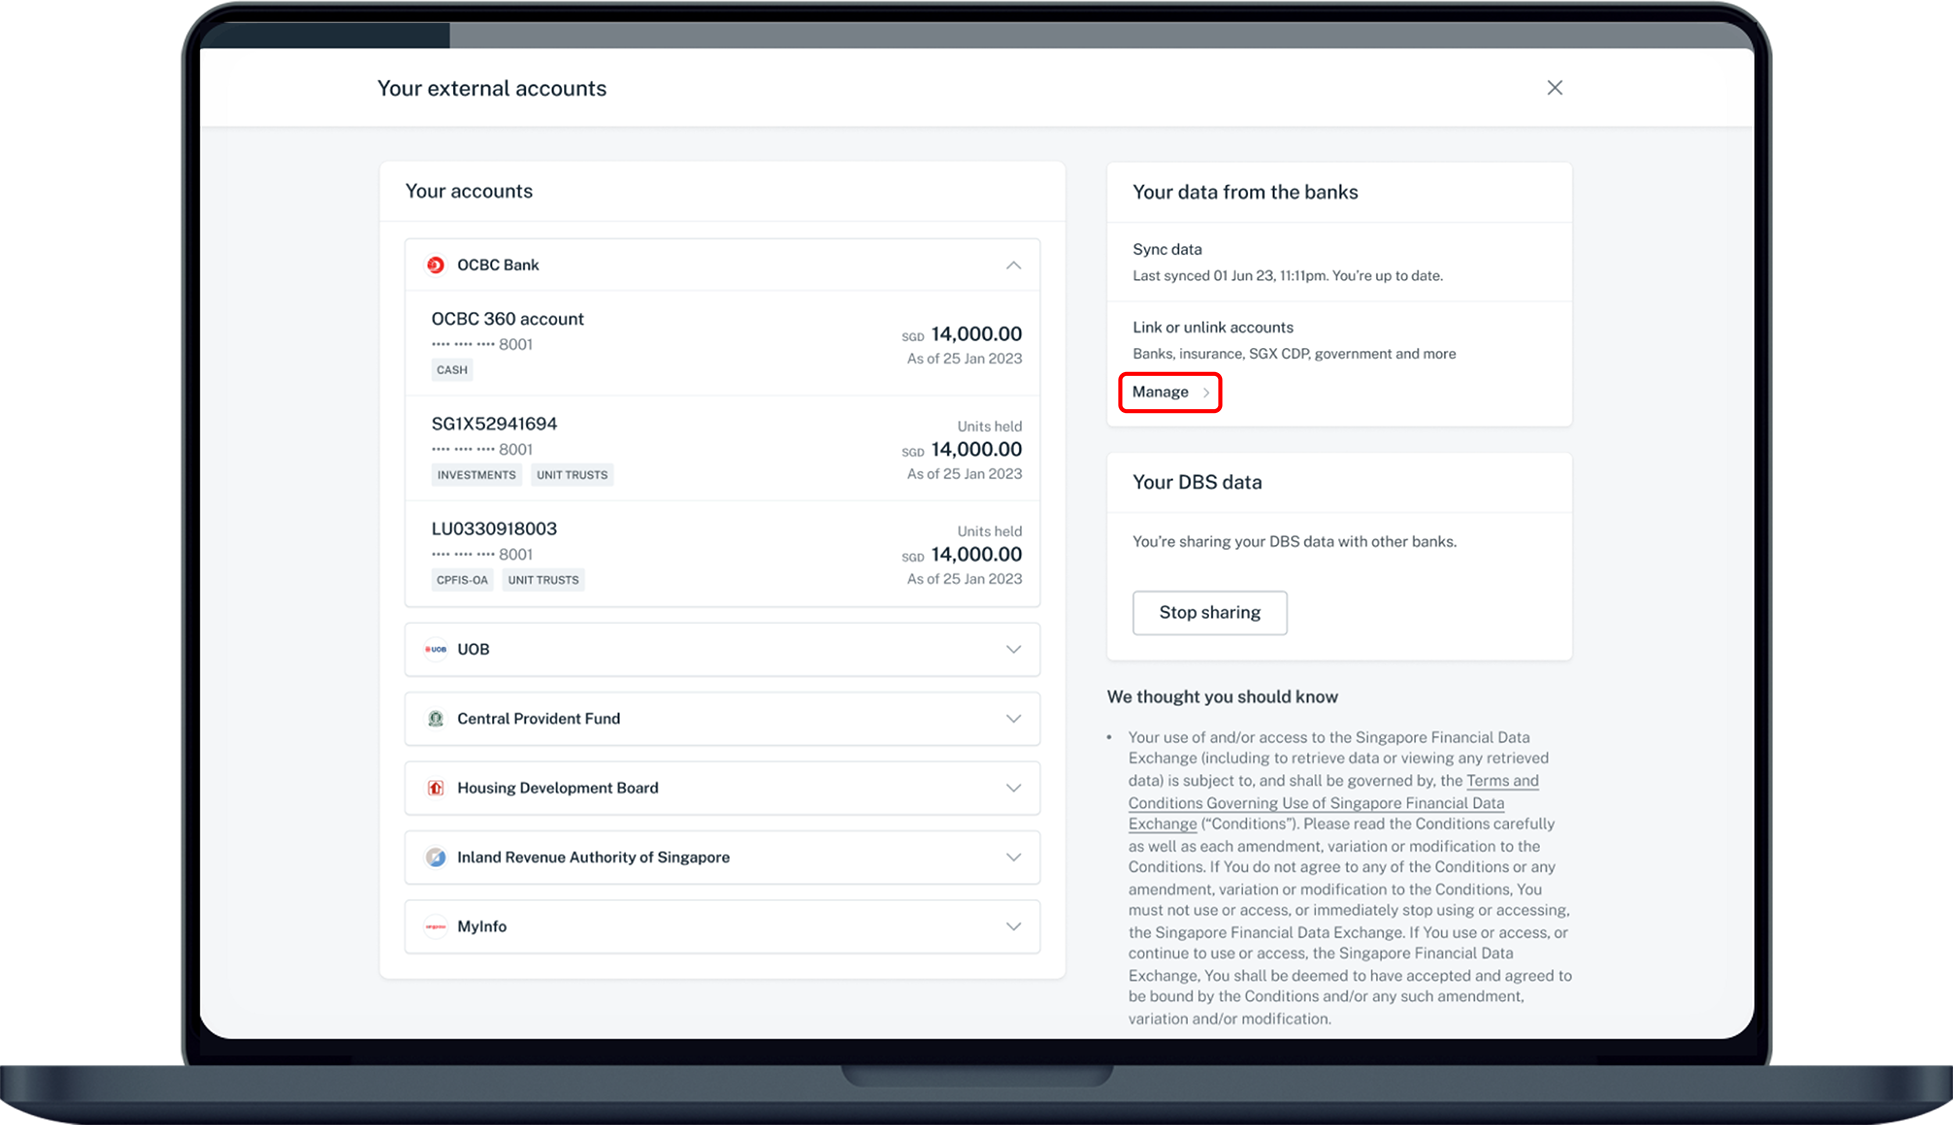Click the UOB logo icon
The image size is (1953, 1125).
click(435, 649)
